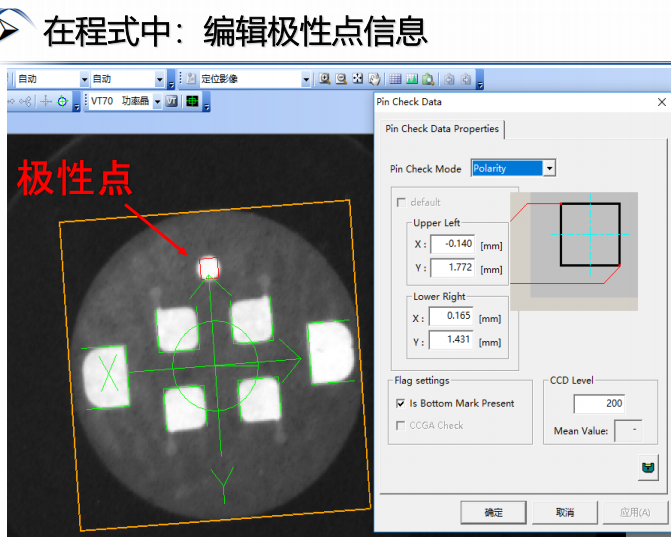Expand the 定位影像 dropdown
This screenshot has width=671, height=537.
306,79
